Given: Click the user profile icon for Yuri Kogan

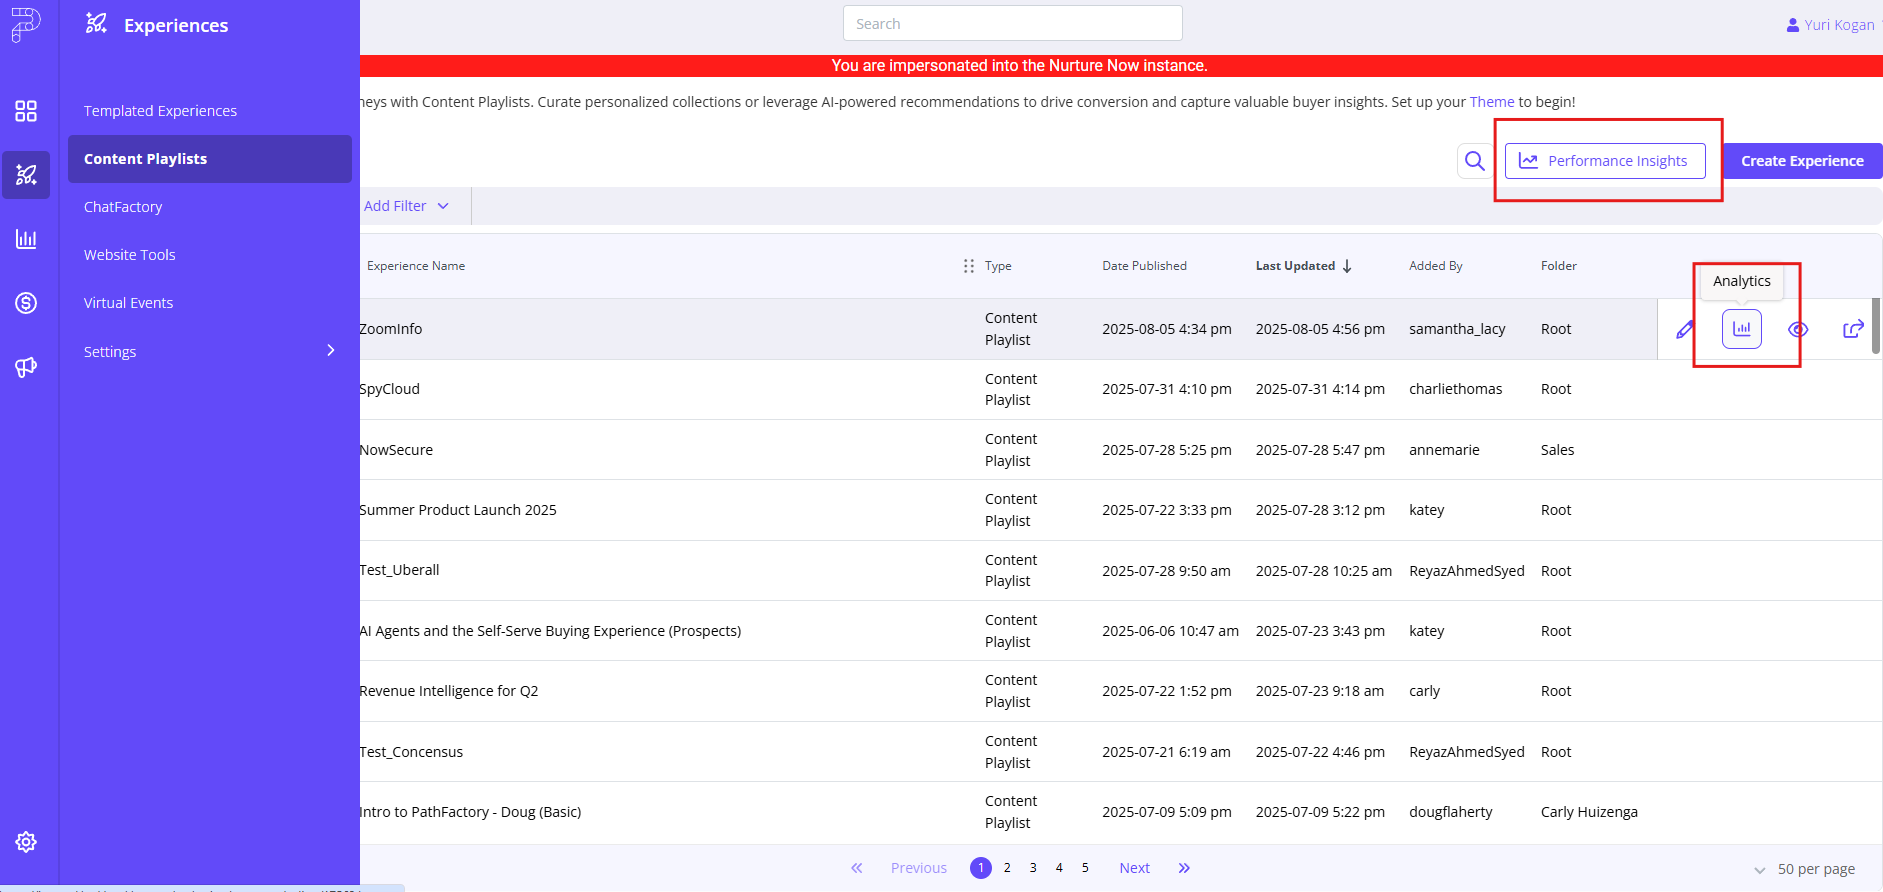Looking at the screenshot, I should pos(1792,25).
